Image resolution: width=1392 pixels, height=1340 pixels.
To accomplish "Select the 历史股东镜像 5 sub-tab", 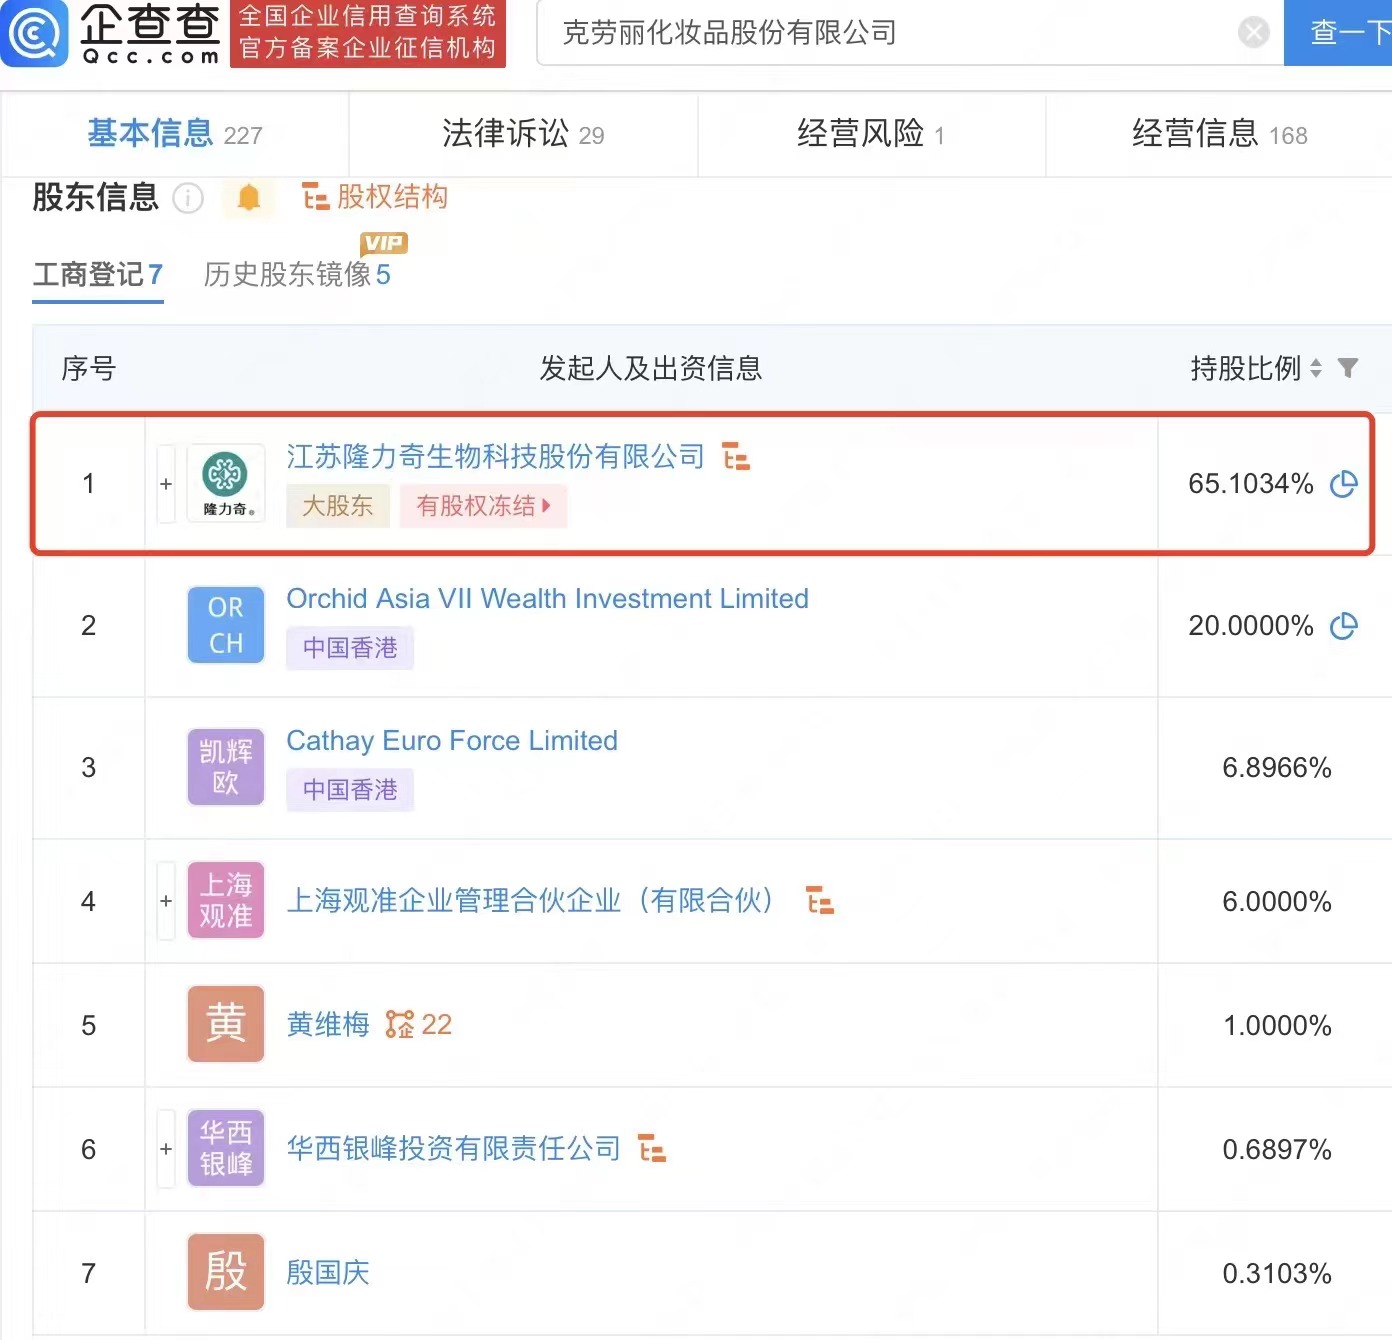I will [x=297, y=275].
